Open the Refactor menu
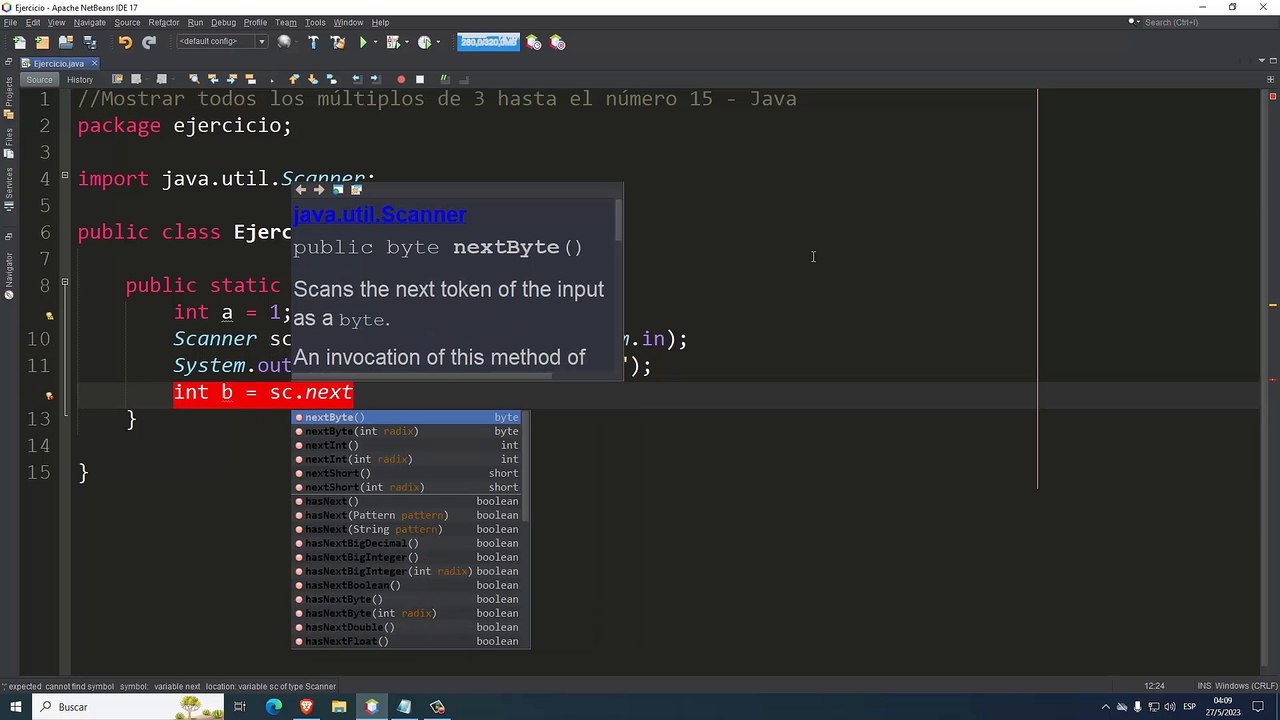This screenshot has height=720, width=1280. point(164,22)
